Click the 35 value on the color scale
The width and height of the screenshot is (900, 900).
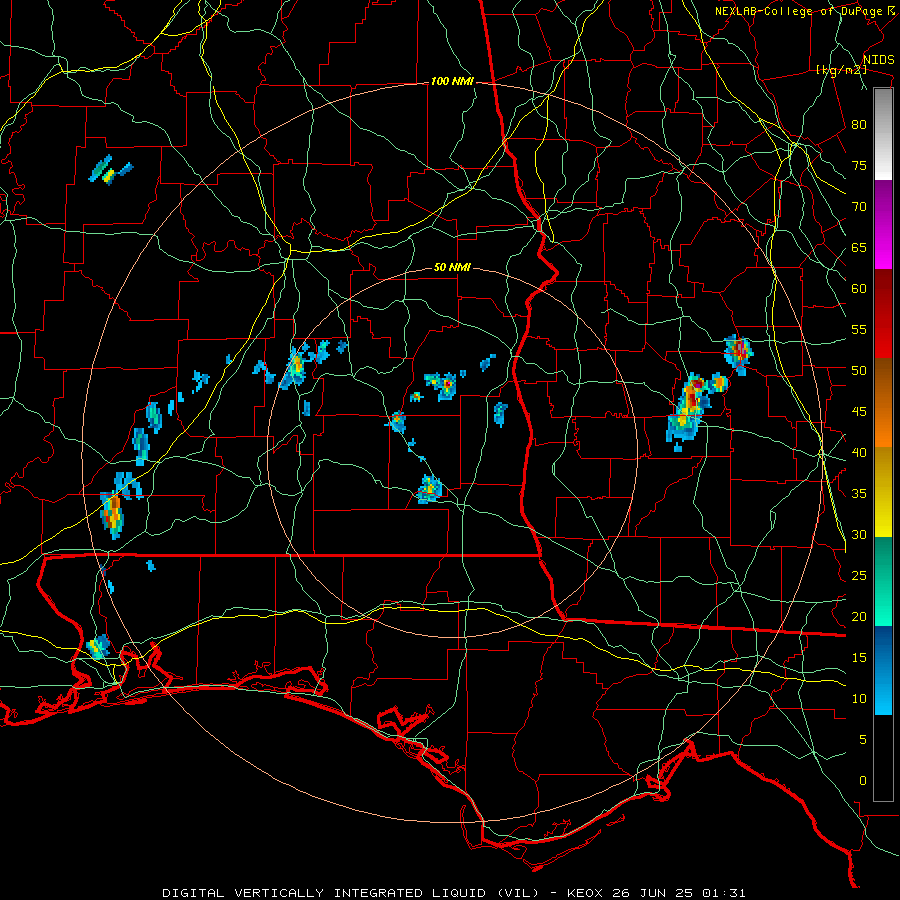point(859,494)
